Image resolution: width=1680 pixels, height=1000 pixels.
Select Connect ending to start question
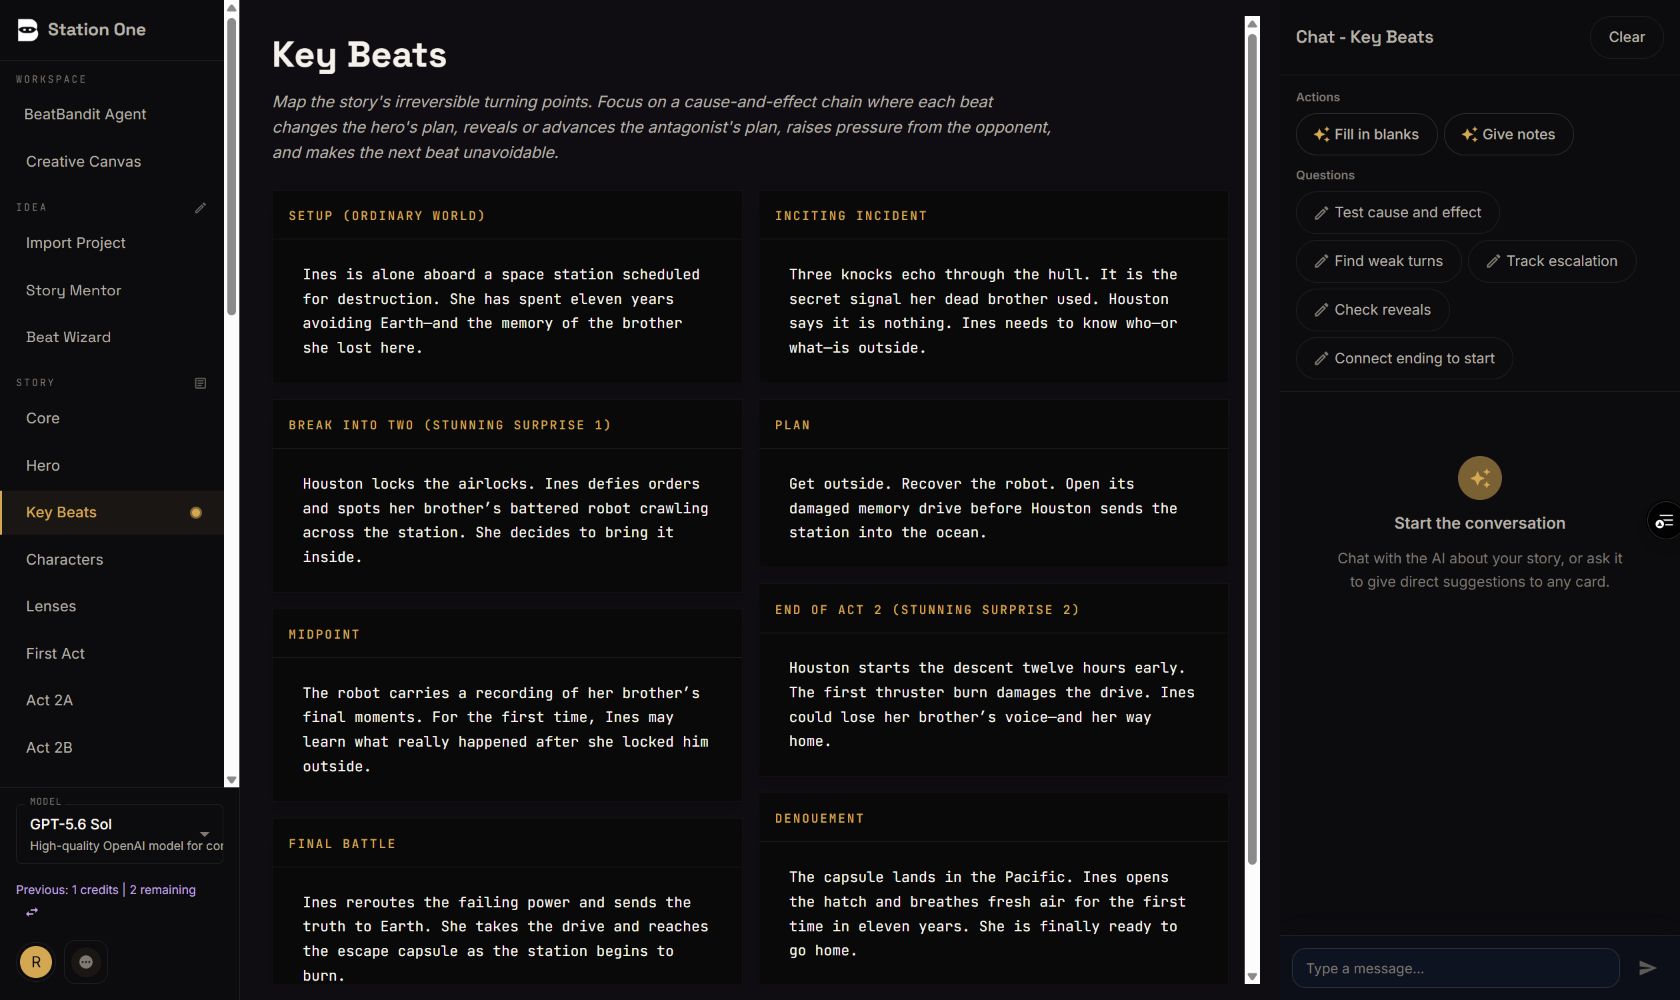(1404, 358)
